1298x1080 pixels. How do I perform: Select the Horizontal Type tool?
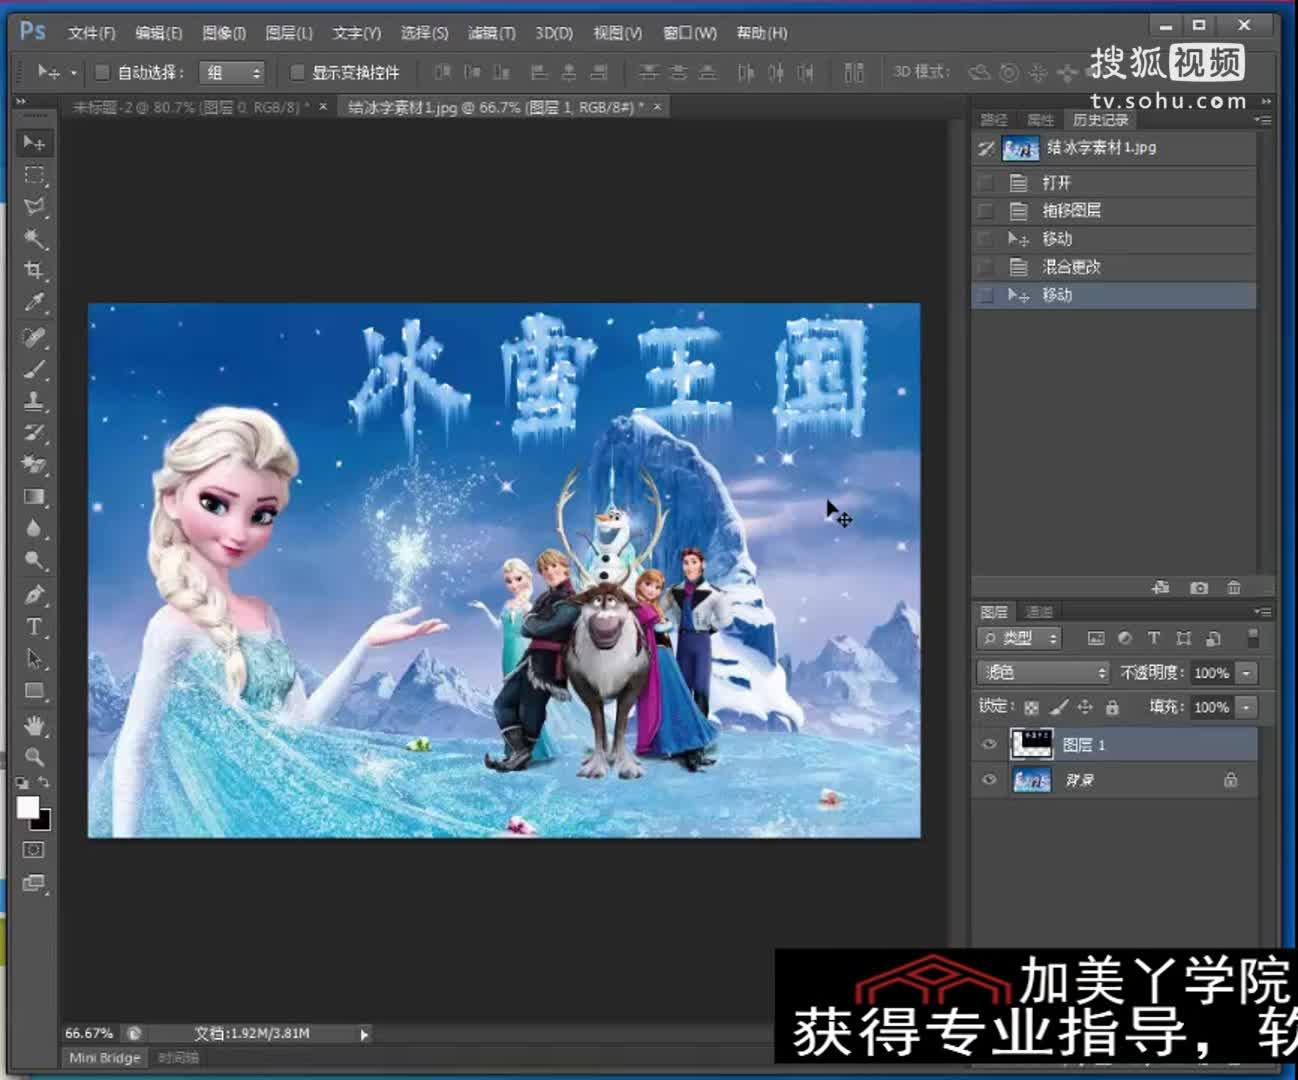34,625
